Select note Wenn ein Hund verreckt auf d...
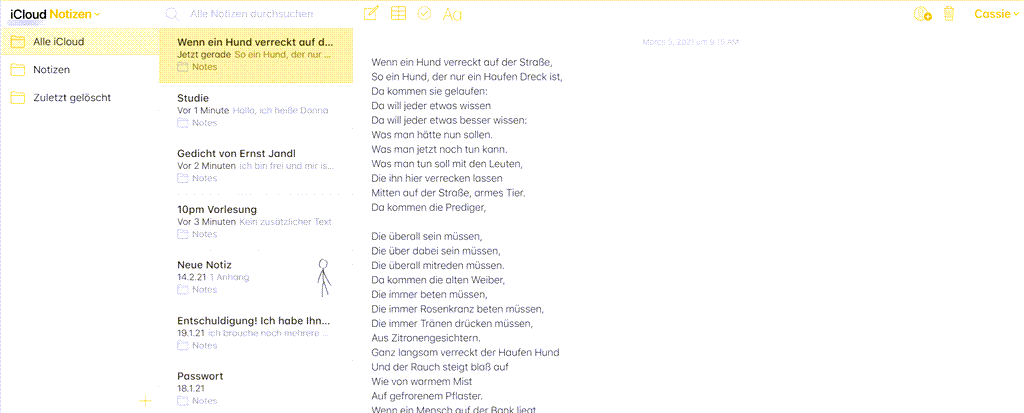Image resolution: width=1024 pixels, height=413 pixels. tap(255, 56)
